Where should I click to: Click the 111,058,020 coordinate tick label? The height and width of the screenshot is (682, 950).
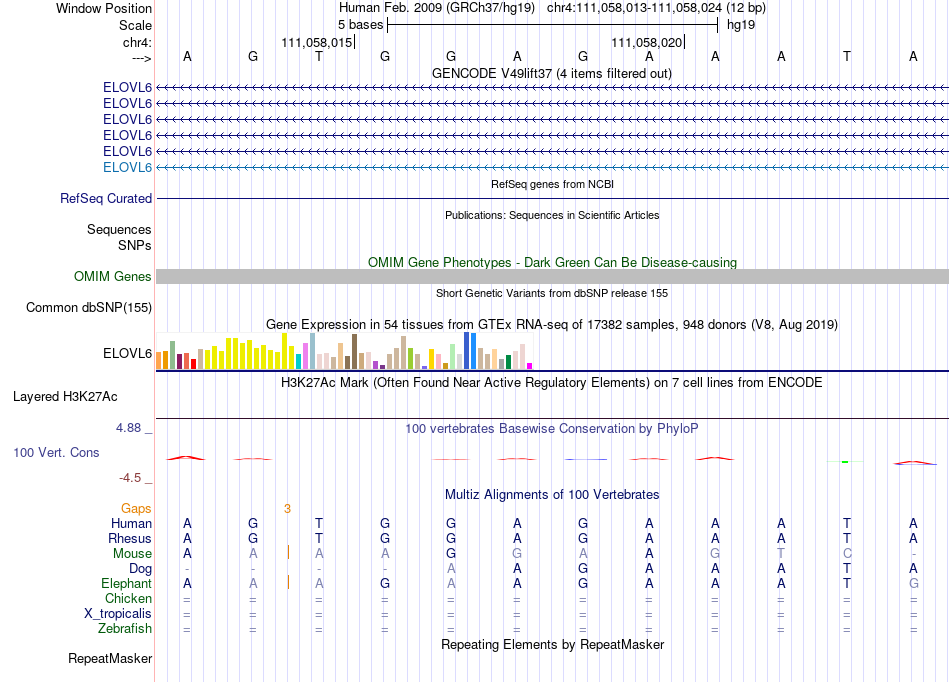tap(646, 42)
